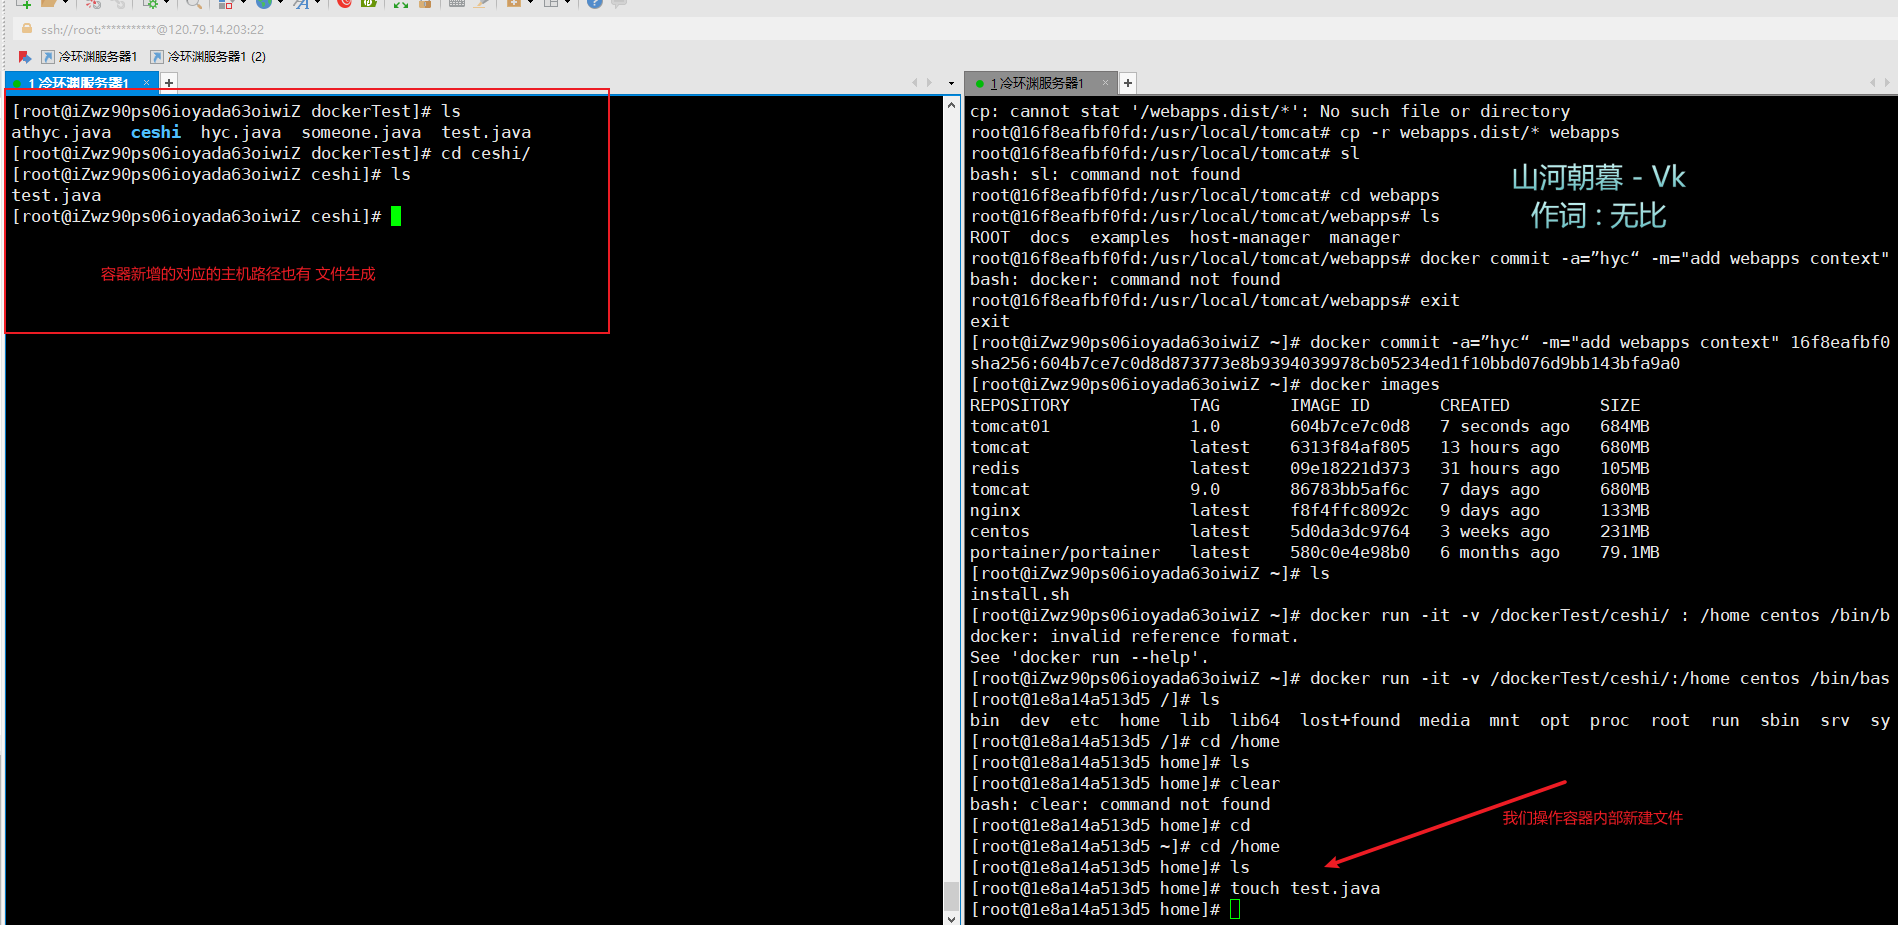
Task: Click the left terminal scrollbar down arrow
Action: 951,917
